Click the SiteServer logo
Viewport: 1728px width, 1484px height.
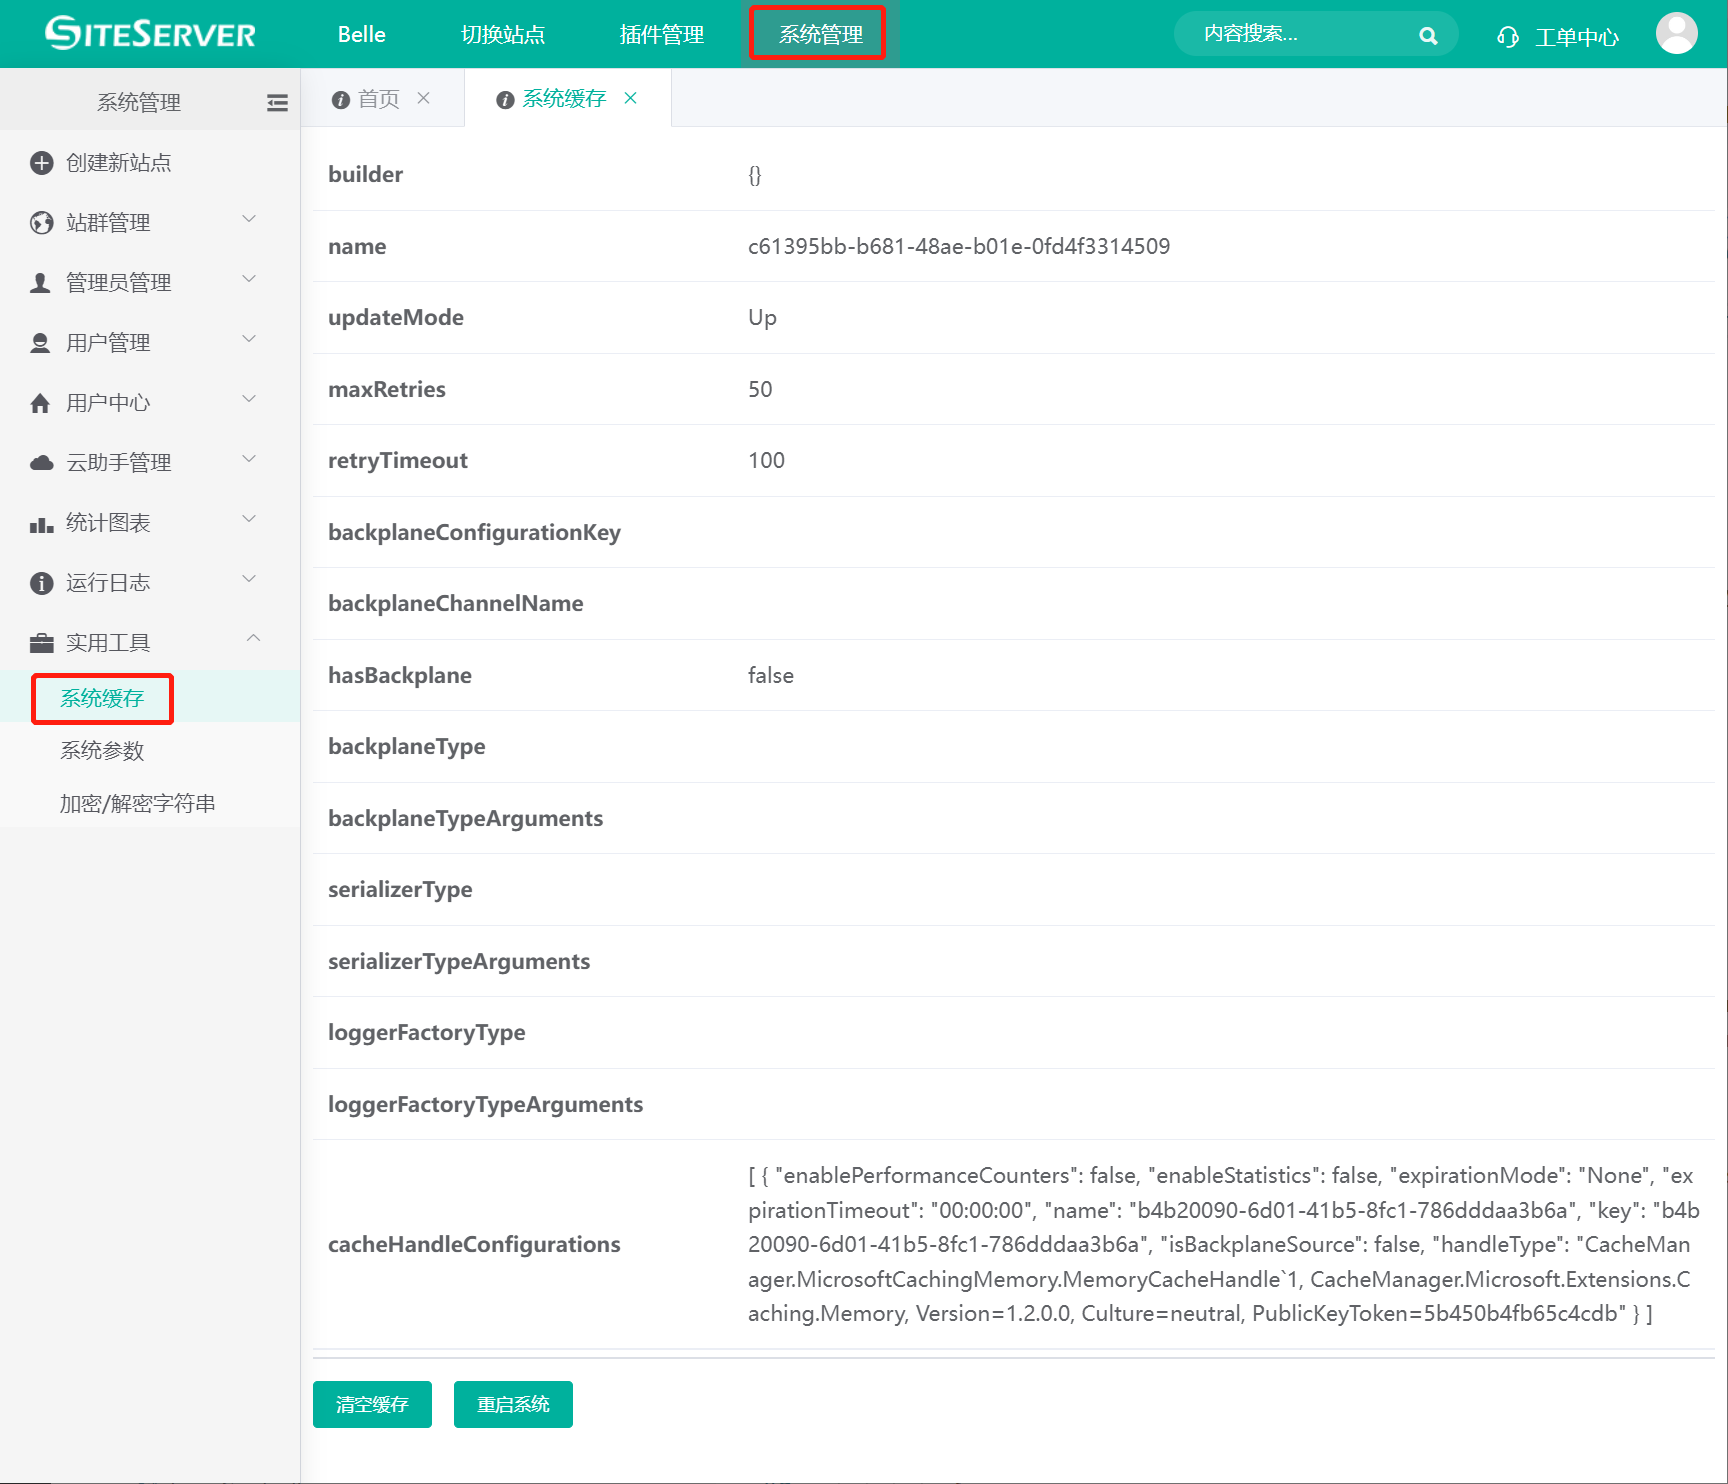tap(151, 34)
